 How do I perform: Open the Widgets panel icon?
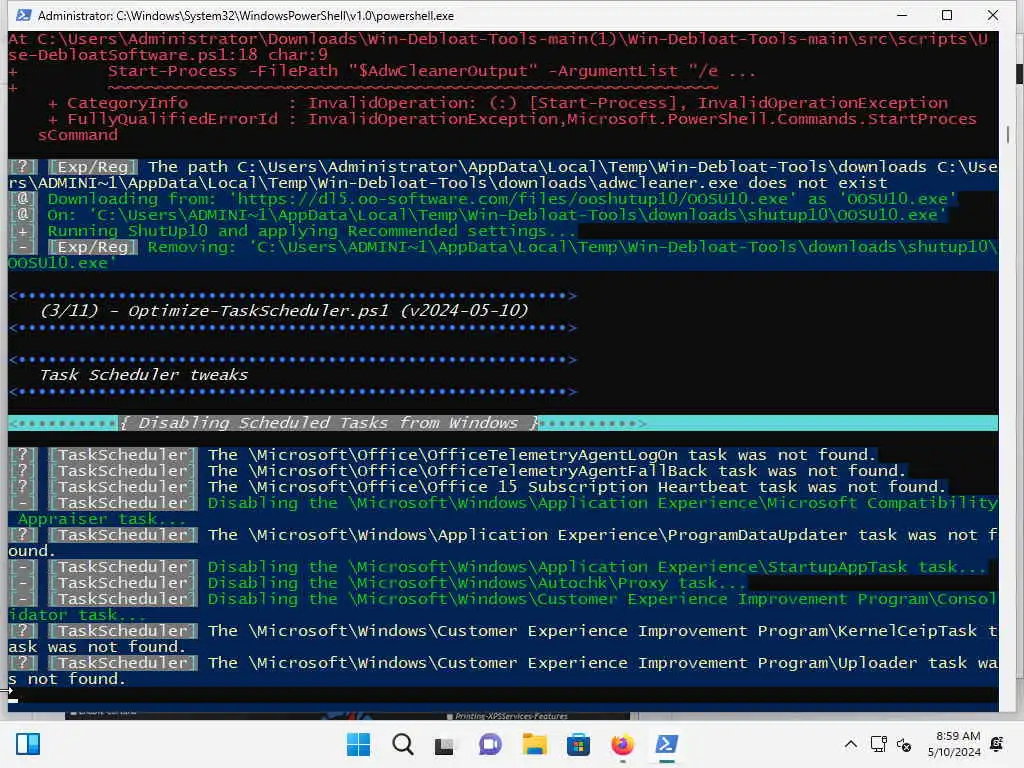(28, 744)
